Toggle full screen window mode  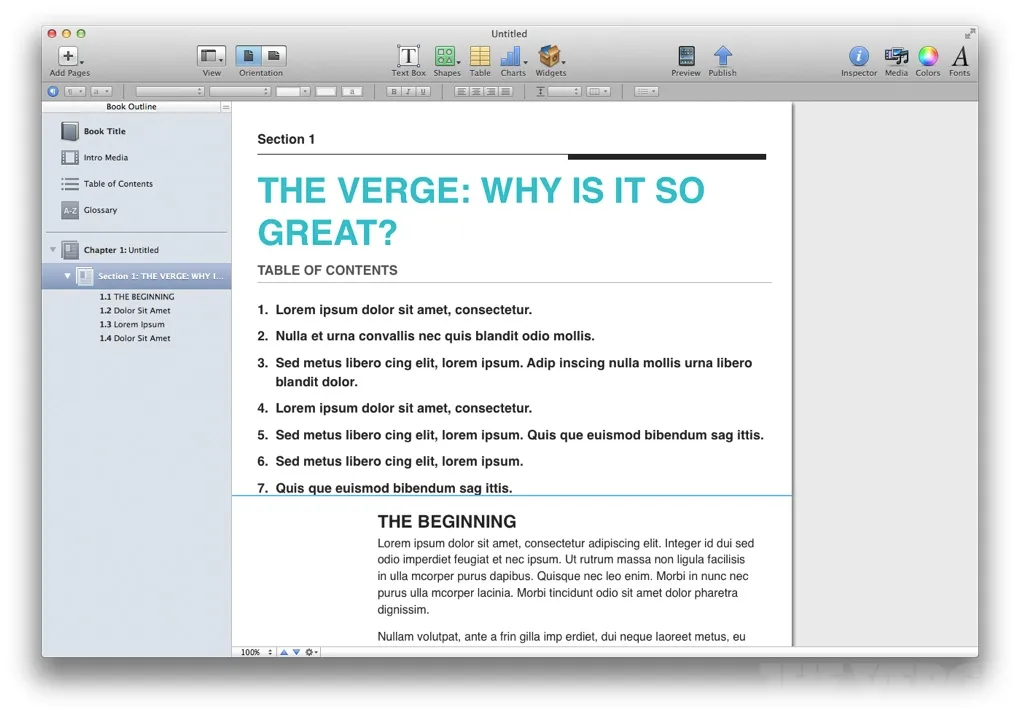tap(970, 33)
